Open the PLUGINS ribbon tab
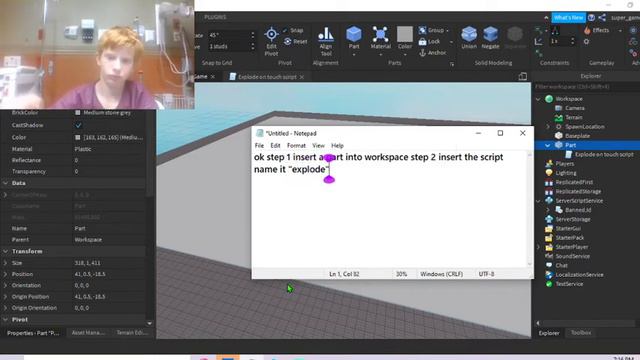Screen dimensions: 640x360 click(x=215, y=17)
